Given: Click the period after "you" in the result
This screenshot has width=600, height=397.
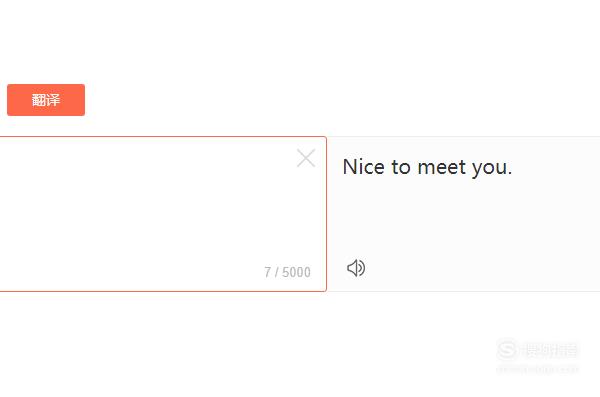Looking at the screenshot, I should tap(510, 174).
